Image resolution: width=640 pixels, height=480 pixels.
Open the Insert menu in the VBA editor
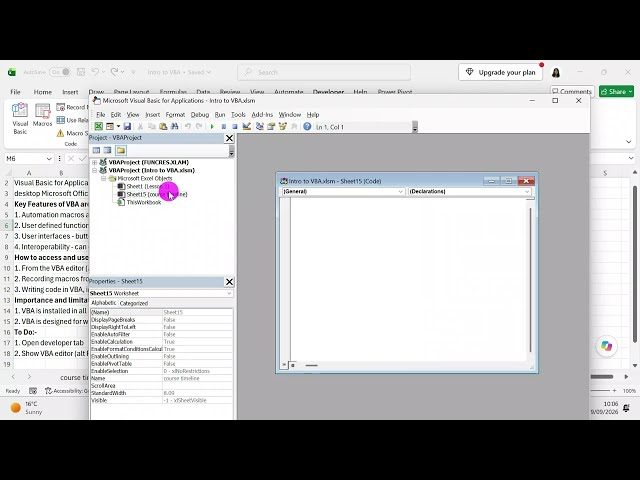[153, 115]
